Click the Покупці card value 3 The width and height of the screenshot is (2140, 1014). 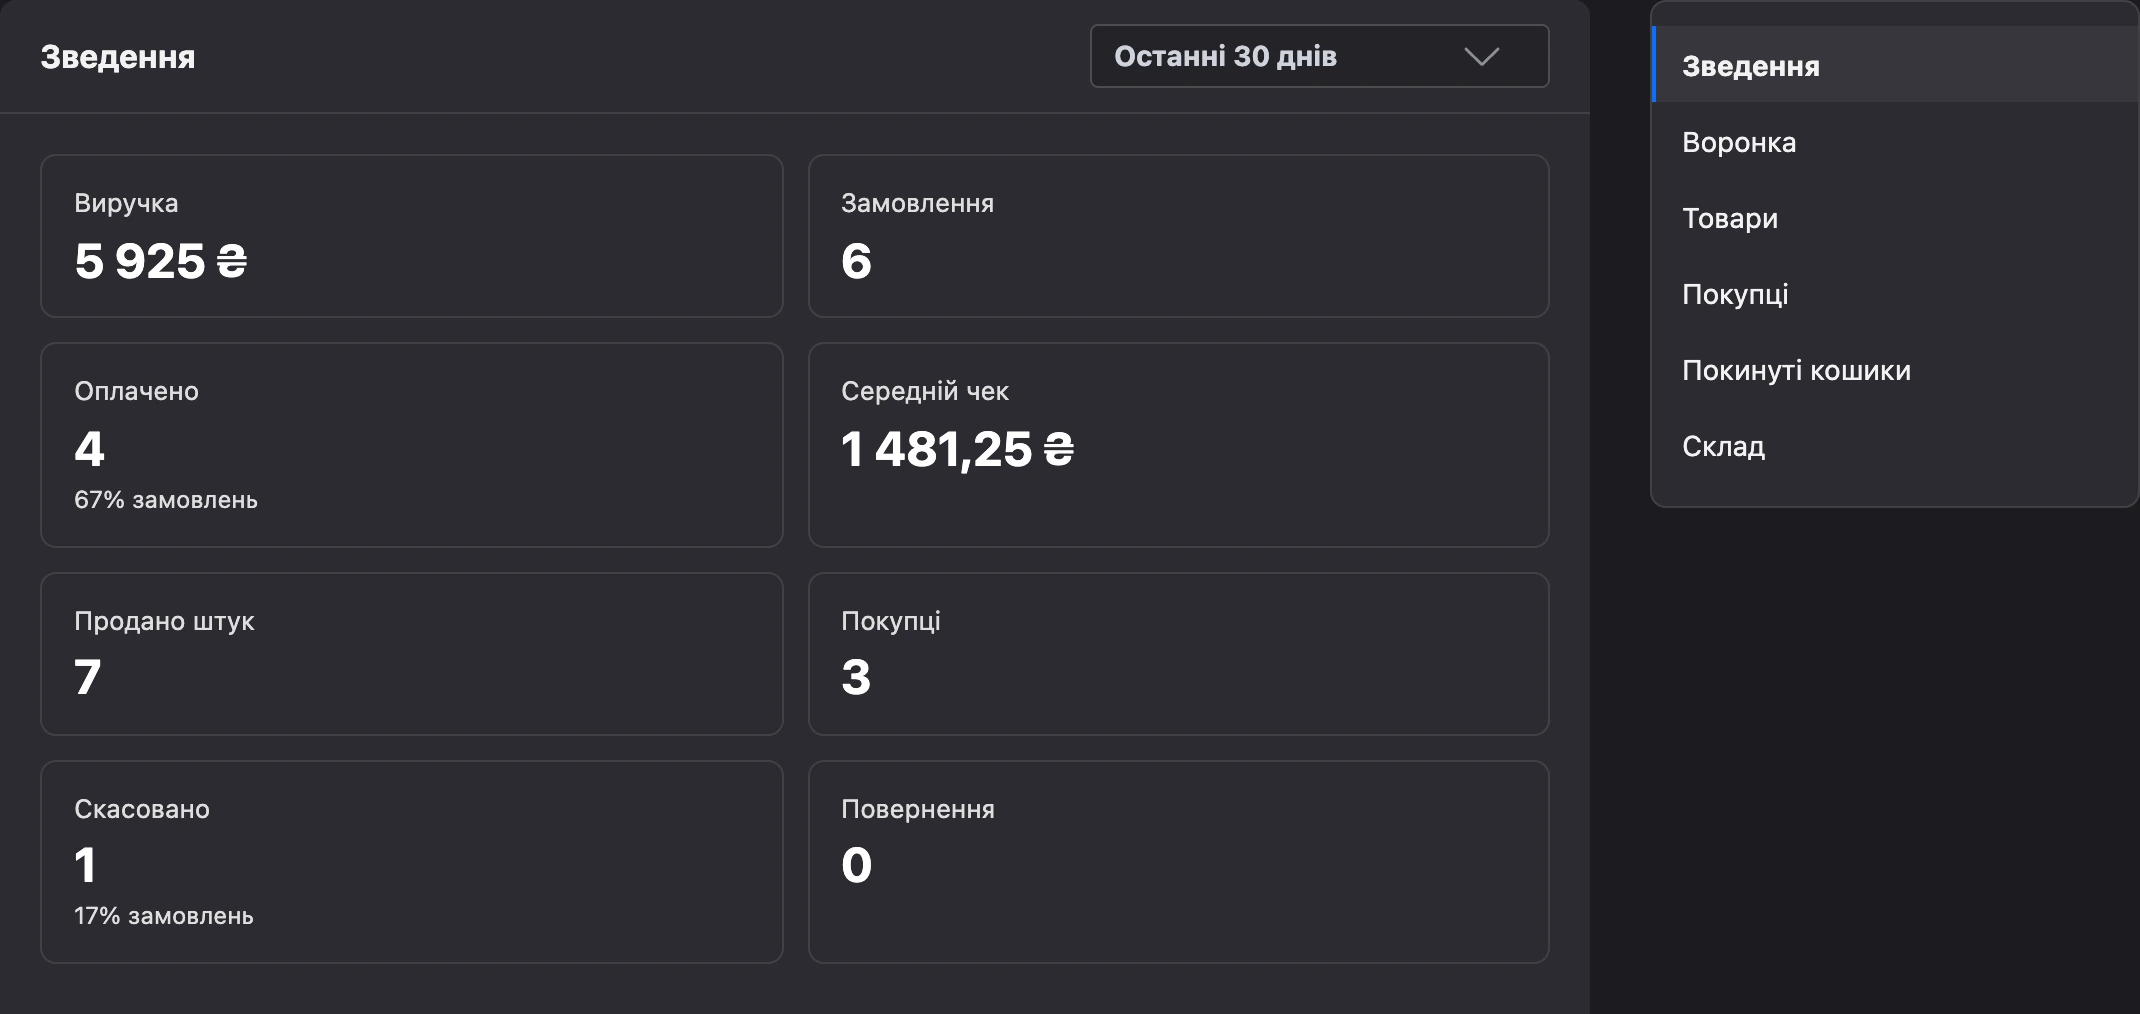(x=856, y=677)
